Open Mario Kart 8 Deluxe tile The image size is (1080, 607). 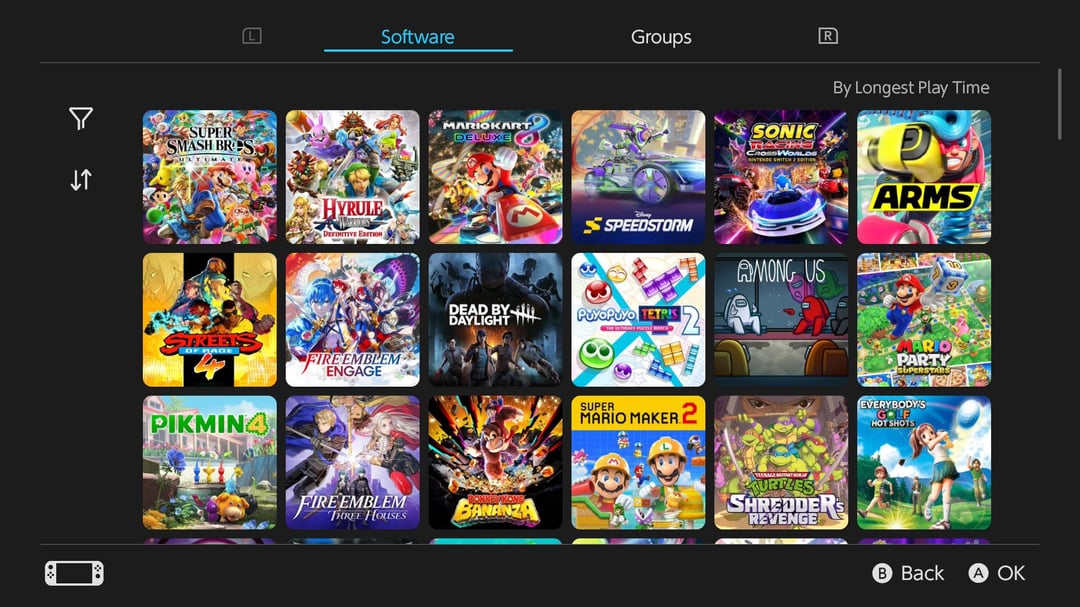click(x=495, y=177)
